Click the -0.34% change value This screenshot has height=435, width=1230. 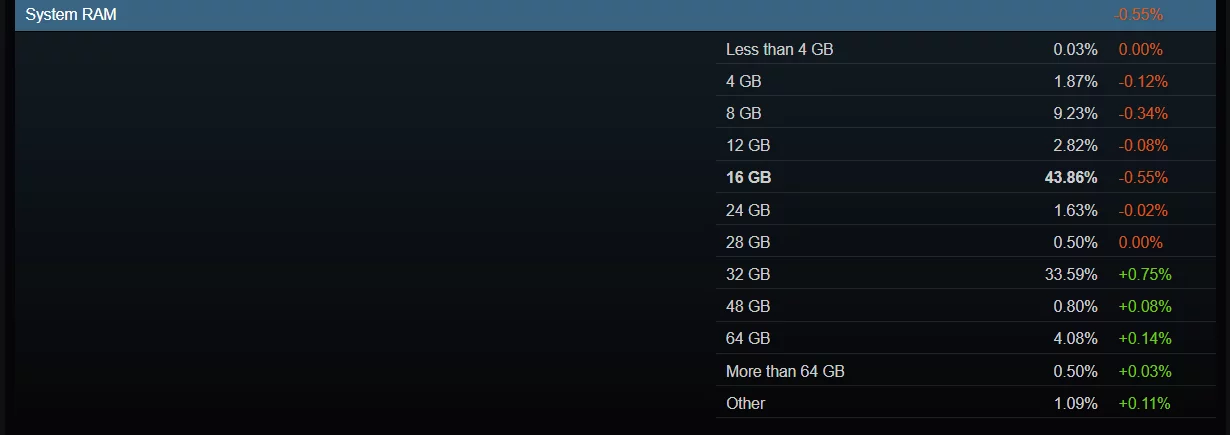tap(1143, 113)
